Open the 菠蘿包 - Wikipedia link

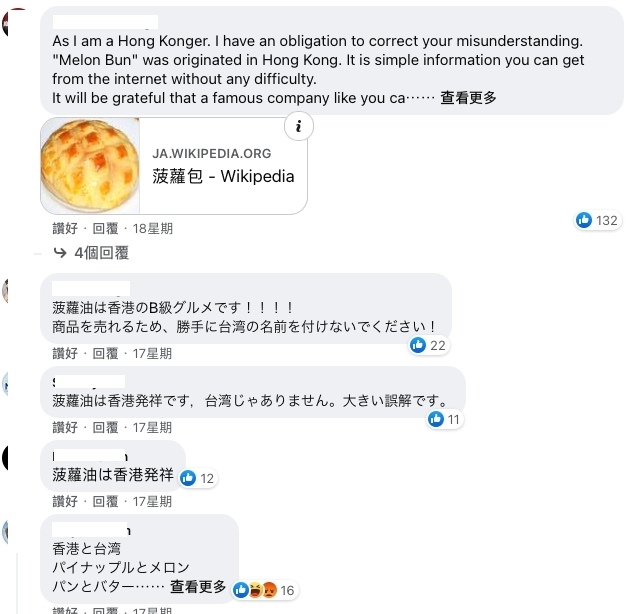223,176
